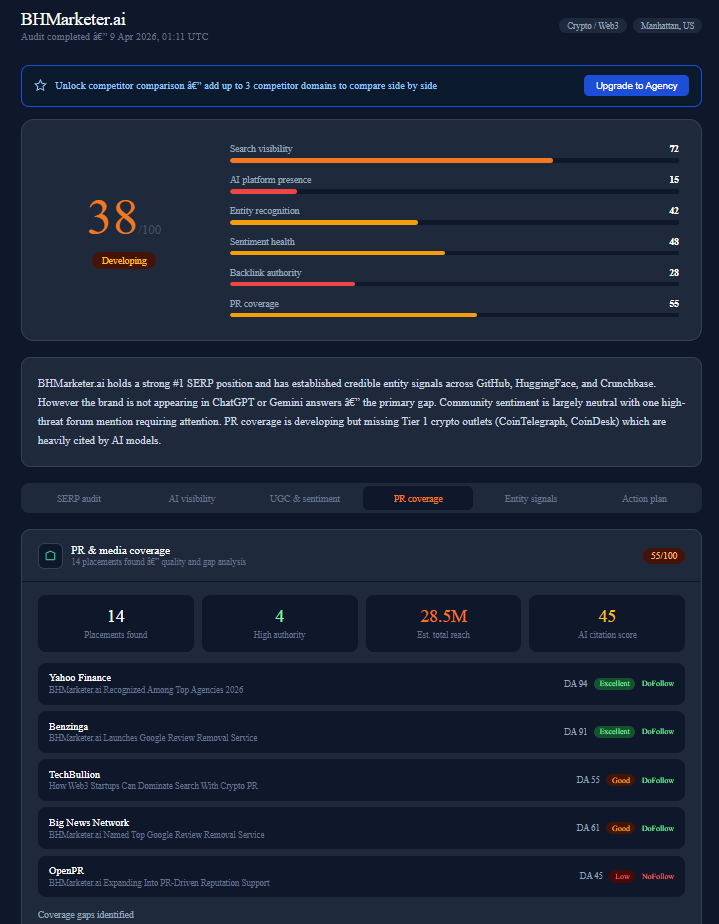The height and width of the screenshot is (924, 719).
Task: Select the PR coverage tab
Action: click(x=418, y=499)
